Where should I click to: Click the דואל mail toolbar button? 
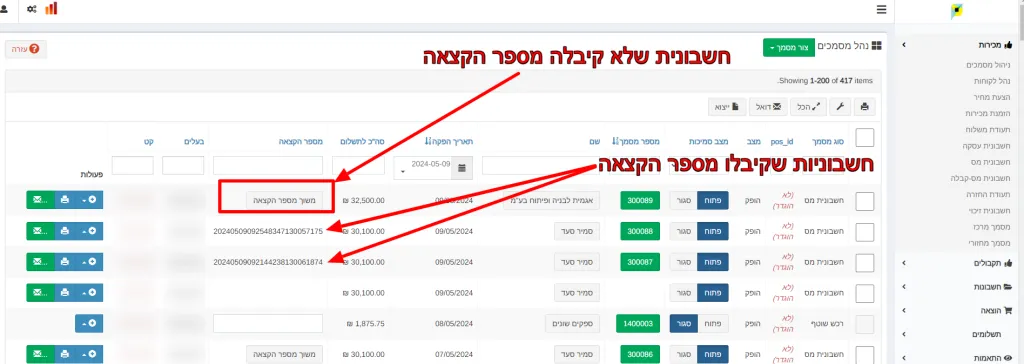tap(767, 107)
